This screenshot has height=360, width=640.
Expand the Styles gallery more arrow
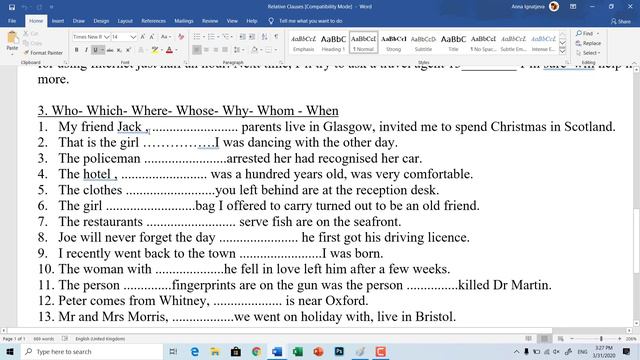[x=562, y=51]
